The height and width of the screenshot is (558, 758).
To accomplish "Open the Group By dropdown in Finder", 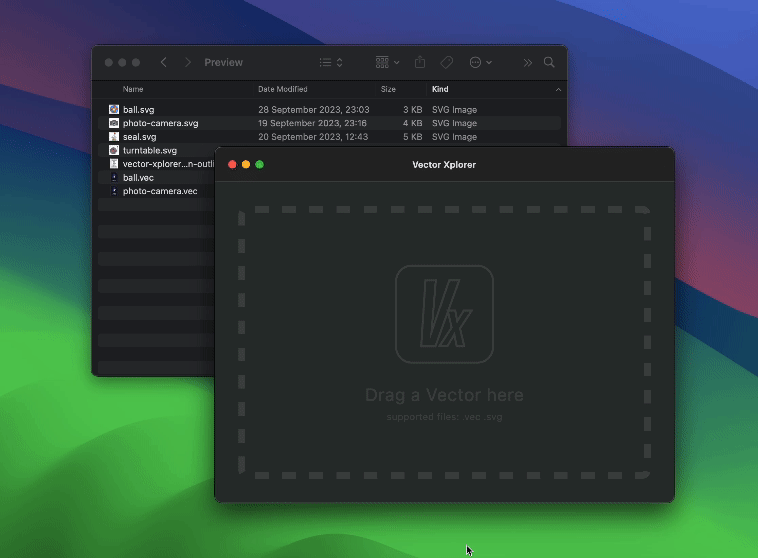I will pyautogui.click(x=387, y=62).
